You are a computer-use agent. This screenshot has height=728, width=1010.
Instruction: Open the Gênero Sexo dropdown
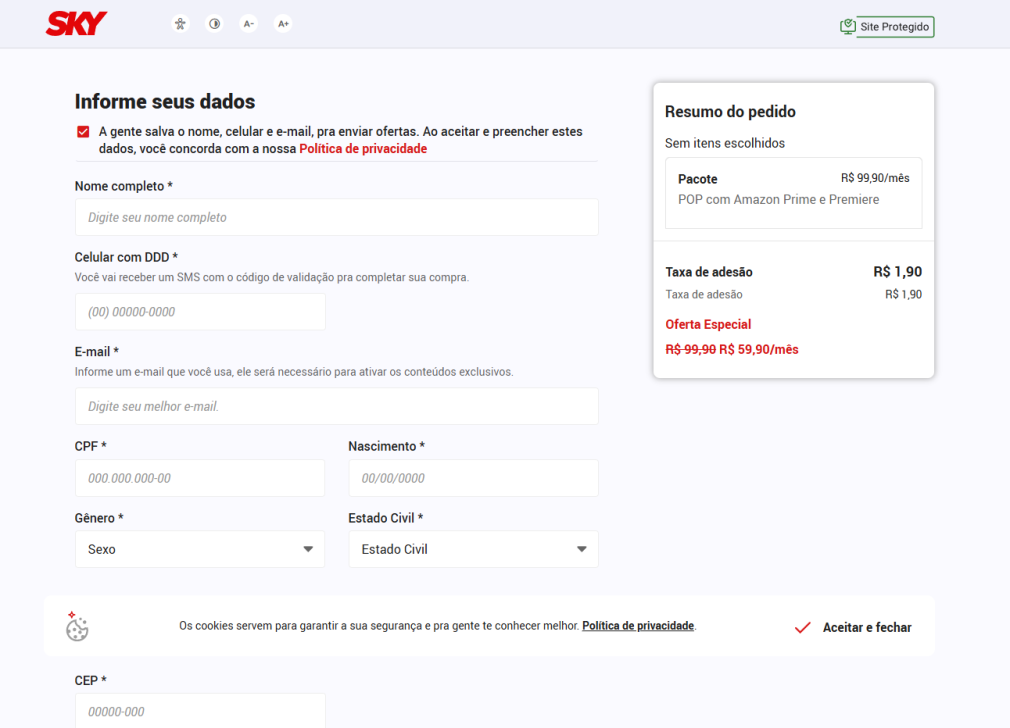(200, 549)
